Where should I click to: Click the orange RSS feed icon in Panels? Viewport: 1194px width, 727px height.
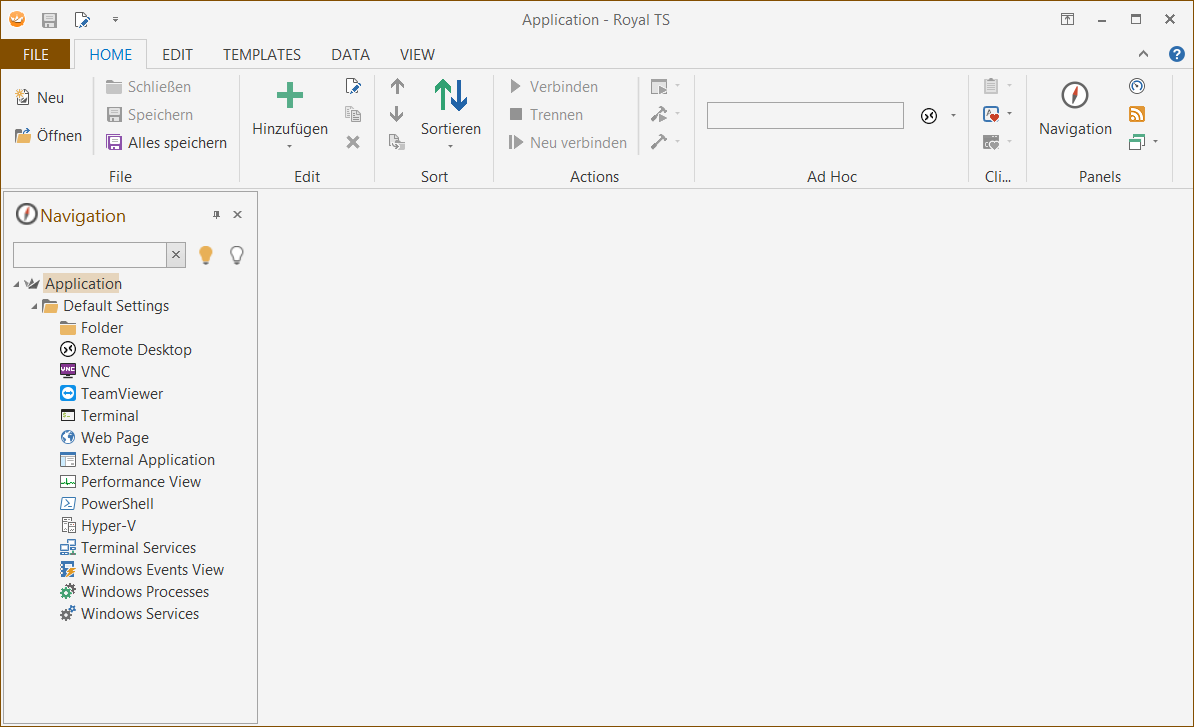(x=1137, y=114)
